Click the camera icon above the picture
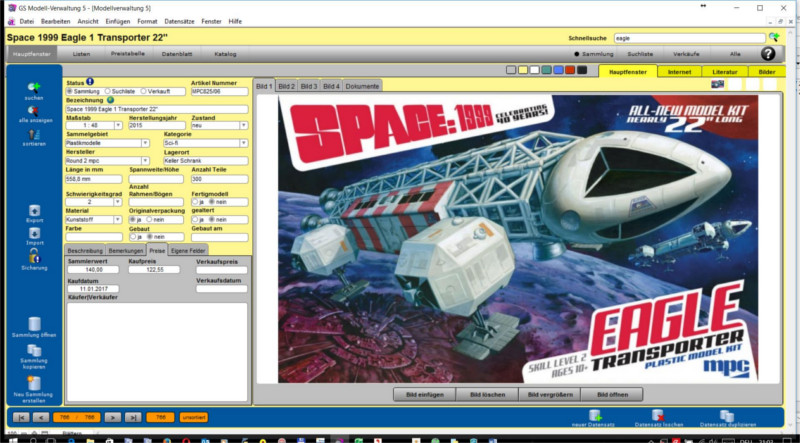 [x=717, y=84]
